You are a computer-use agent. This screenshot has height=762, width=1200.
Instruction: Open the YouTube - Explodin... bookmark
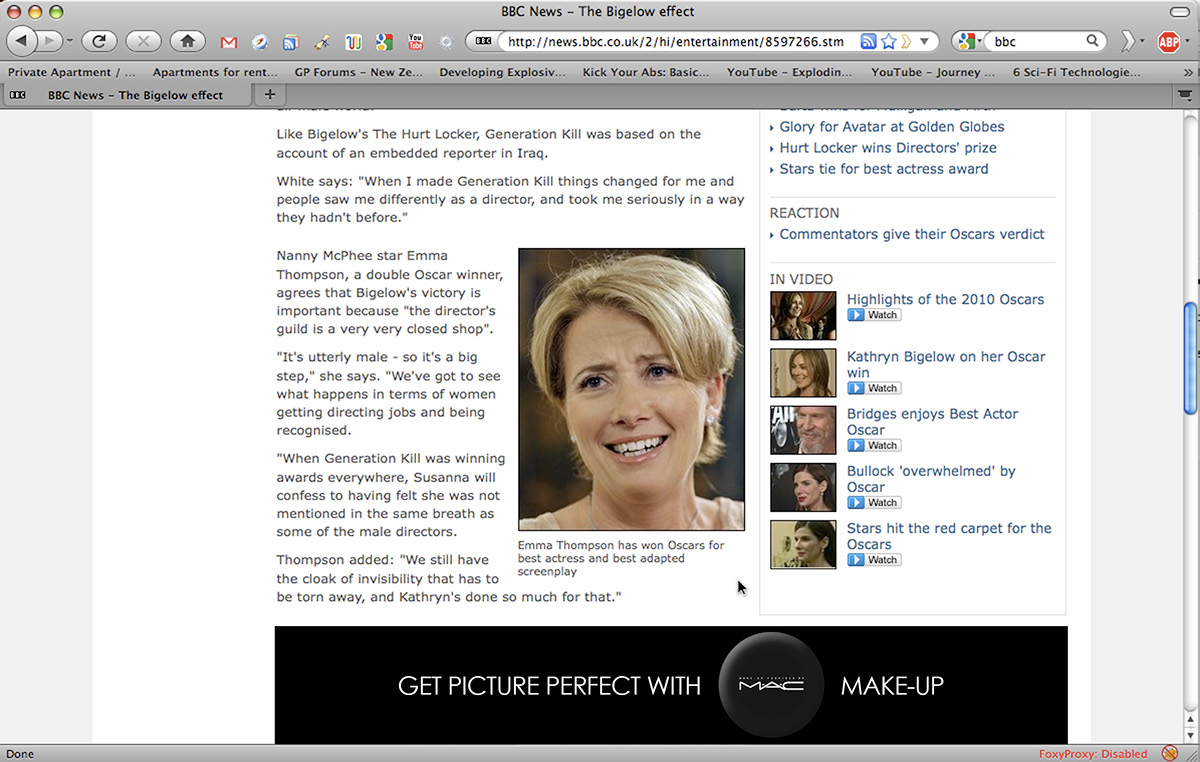coord(790,72)
